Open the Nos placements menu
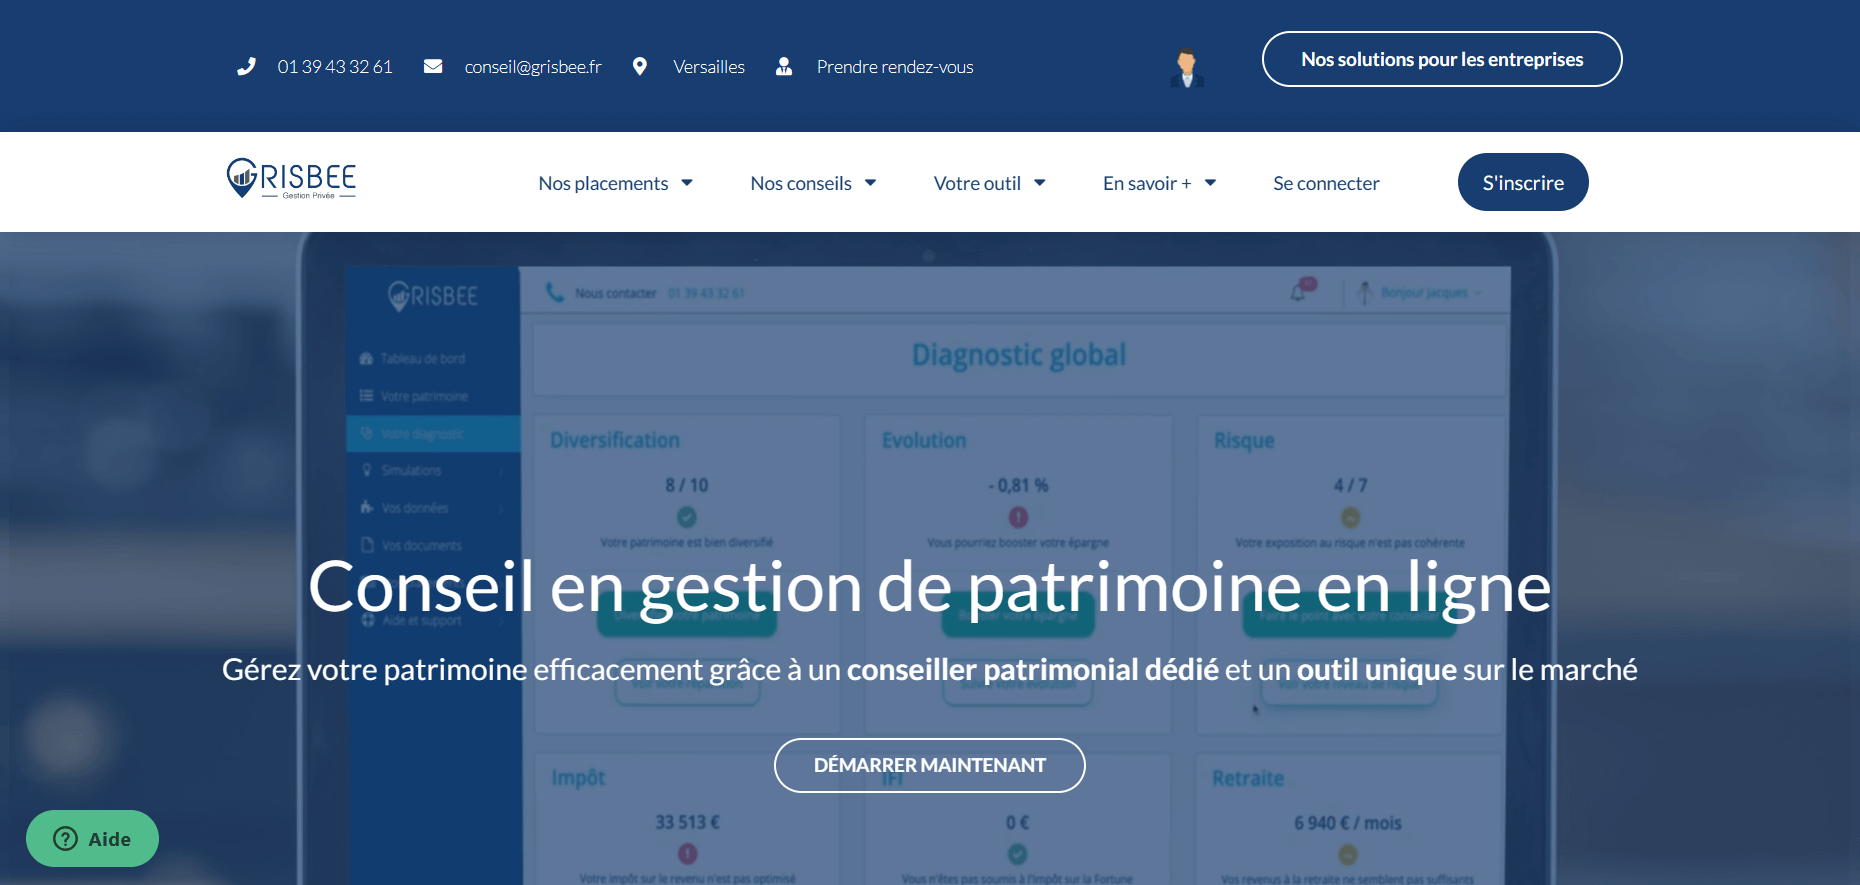Image resolution: width=1860 pixels, height=885 pixels. tap(603, 183)
